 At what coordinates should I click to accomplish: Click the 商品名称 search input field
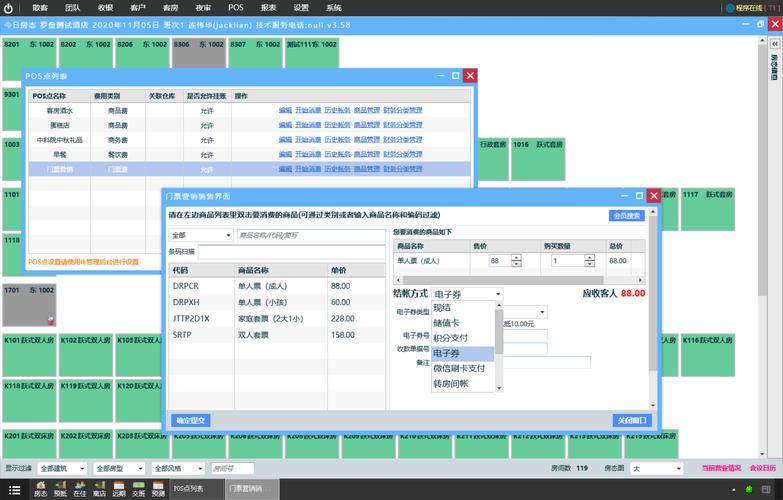point(310,235)
